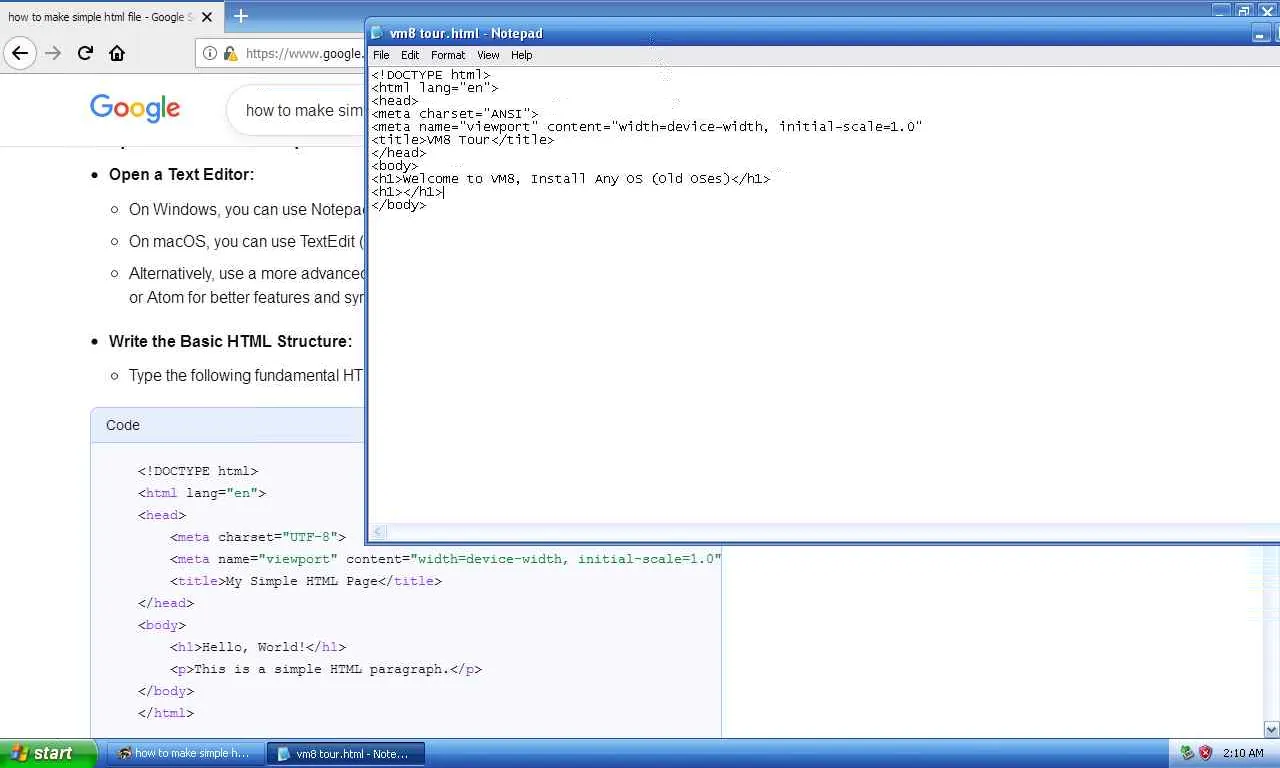Click 'Write the Basic HTML Structure:' heading in browser
The image size is (1280, 768).
click(x=230, y=341)
